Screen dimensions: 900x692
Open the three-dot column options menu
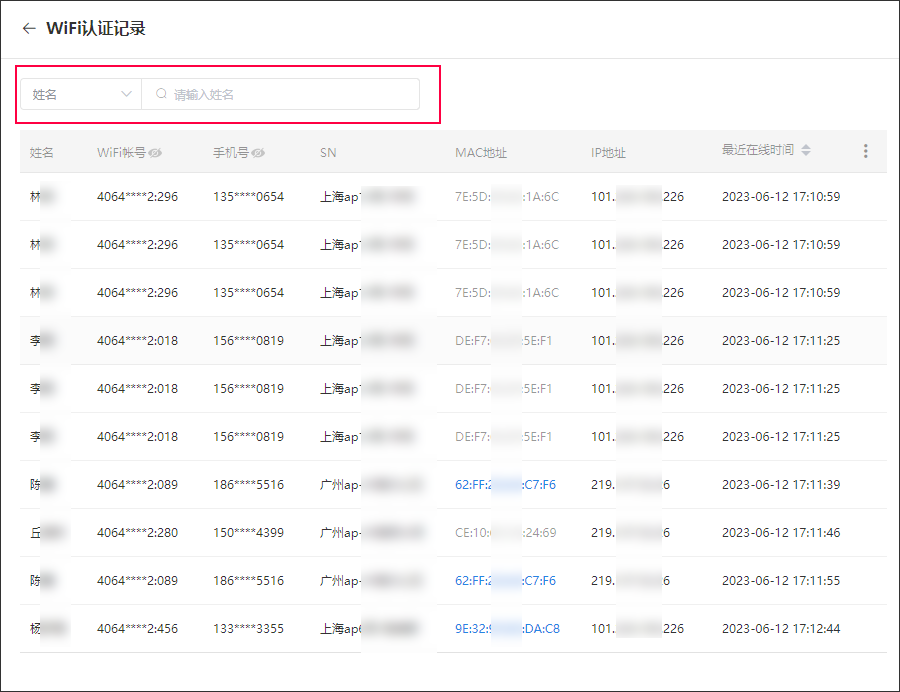[x=865, y=151]
